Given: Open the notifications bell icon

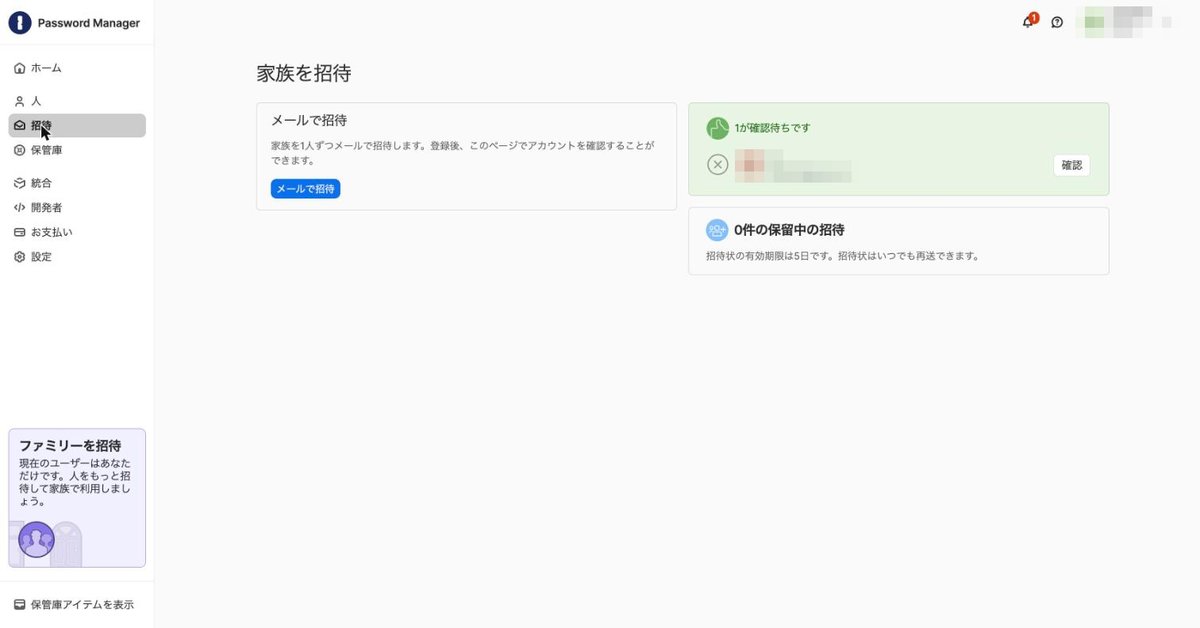Looking at the screenshot, I should 1028,22.
